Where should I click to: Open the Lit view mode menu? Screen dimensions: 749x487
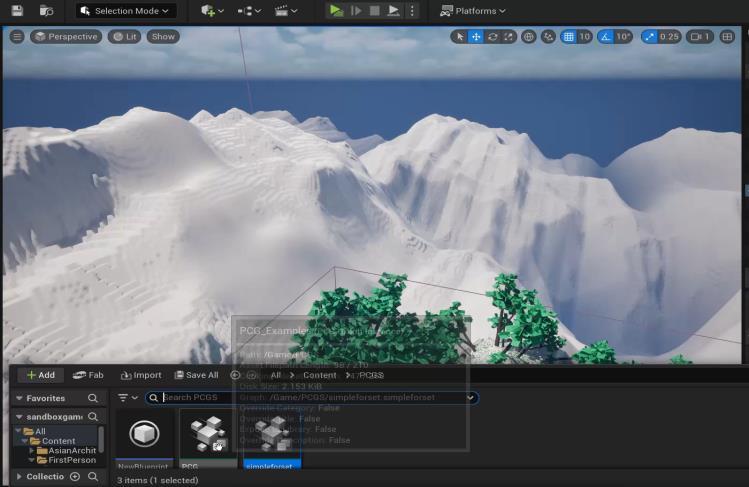(x=125, y=37)
